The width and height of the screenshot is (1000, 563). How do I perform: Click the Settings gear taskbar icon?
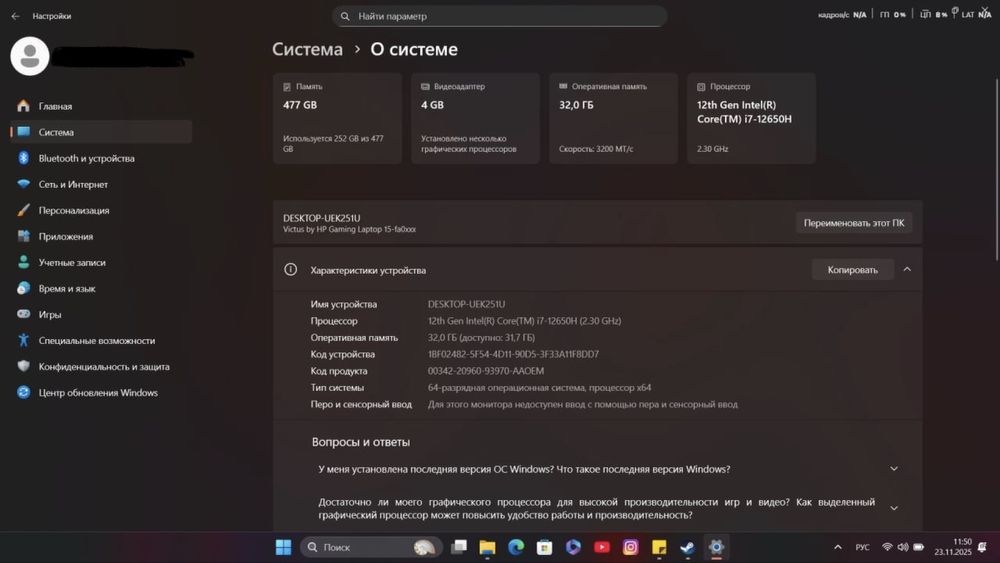[716, 547]
